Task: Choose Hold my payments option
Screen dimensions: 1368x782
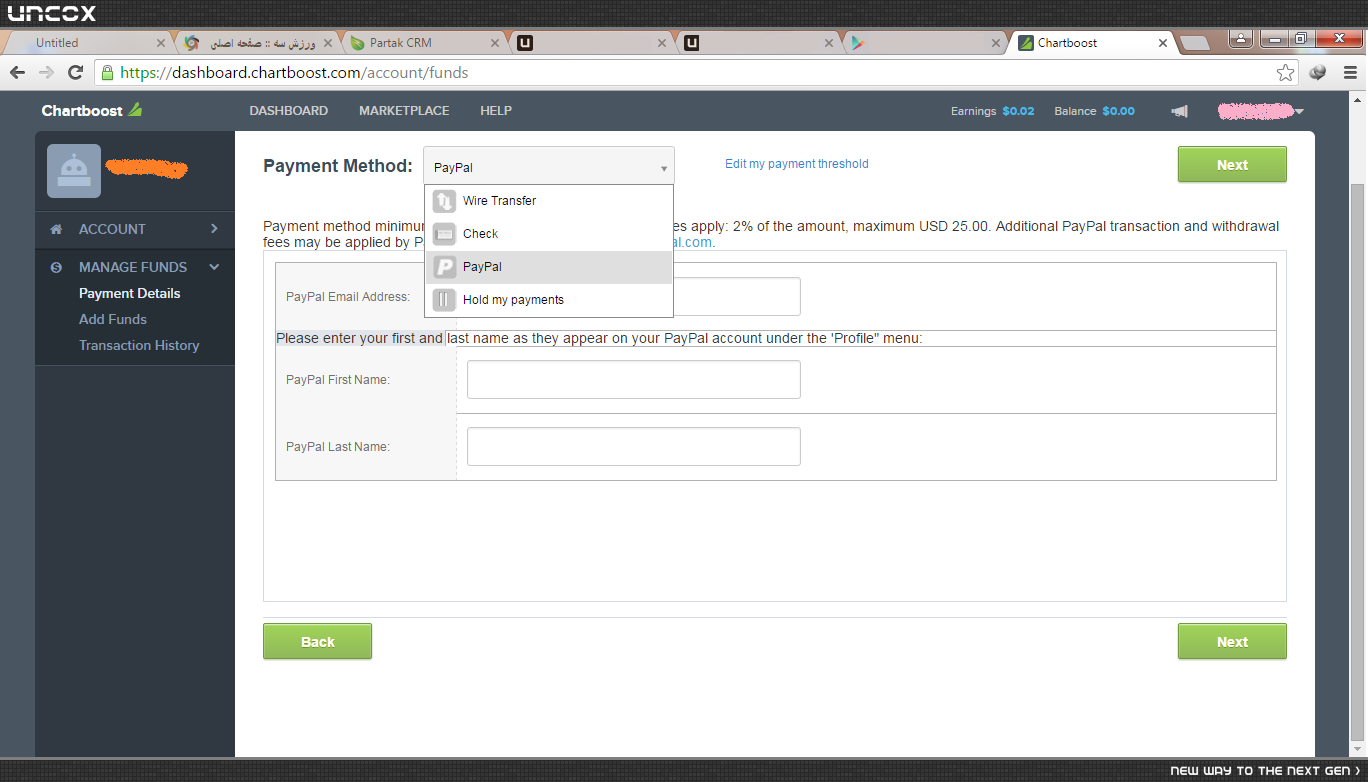Action: tap(549, 300)
